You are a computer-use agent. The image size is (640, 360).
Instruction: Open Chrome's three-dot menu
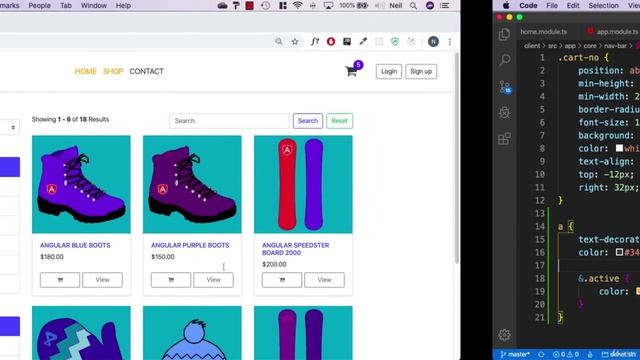coord(450,41)
